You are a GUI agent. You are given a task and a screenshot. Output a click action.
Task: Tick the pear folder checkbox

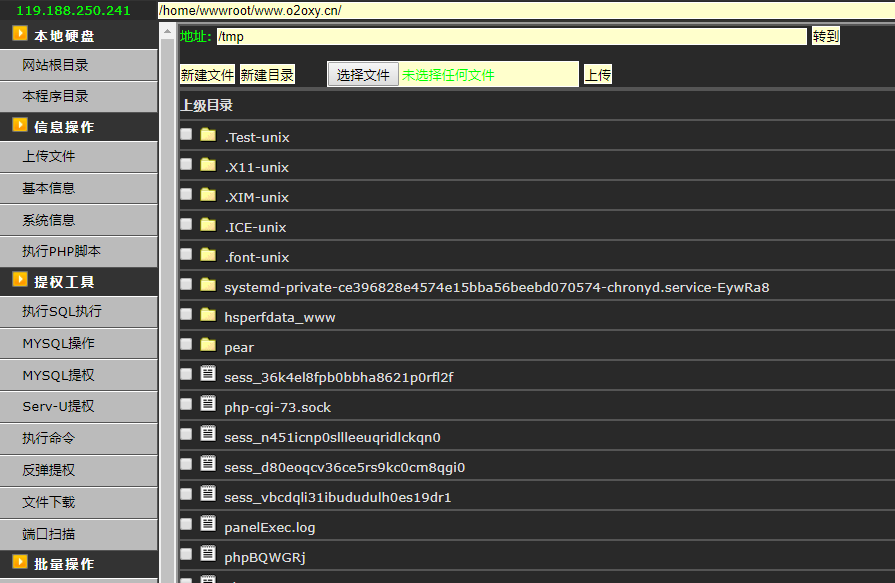click(x=186, y=344)
